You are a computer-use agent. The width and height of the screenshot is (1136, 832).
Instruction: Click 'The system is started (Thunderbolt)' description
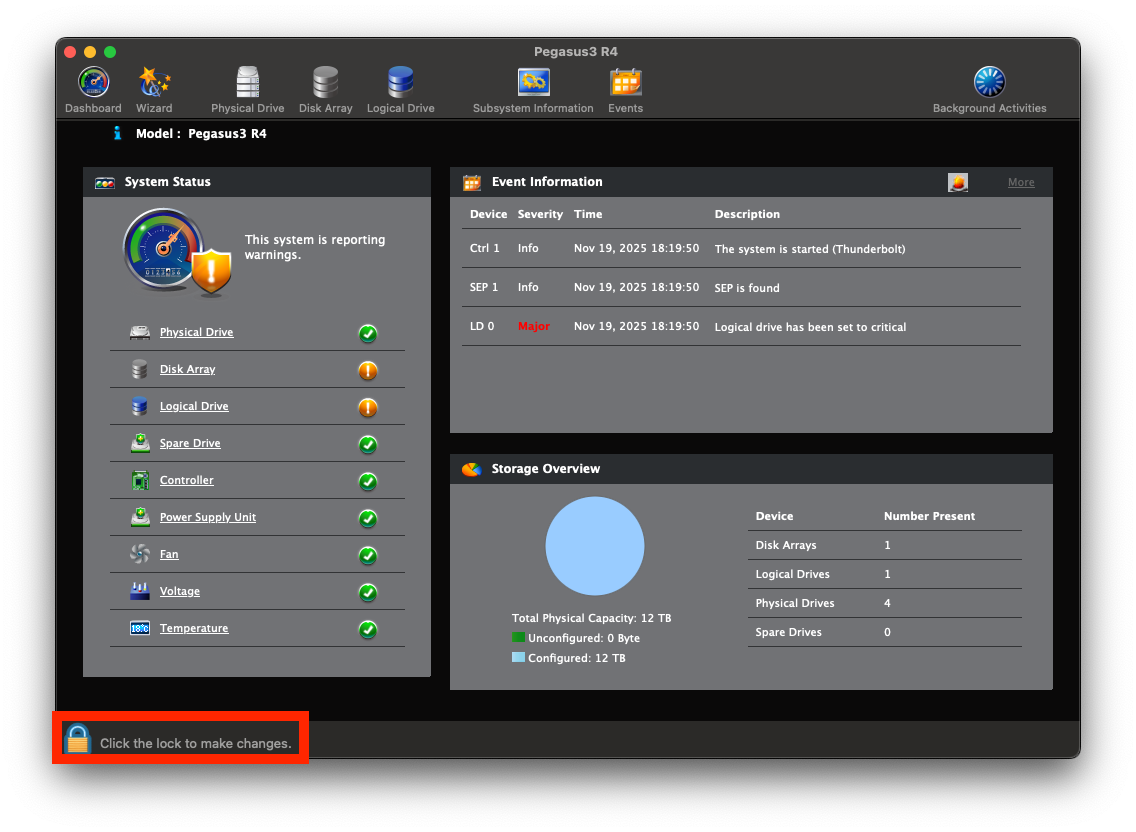click(x=809, y=249)
